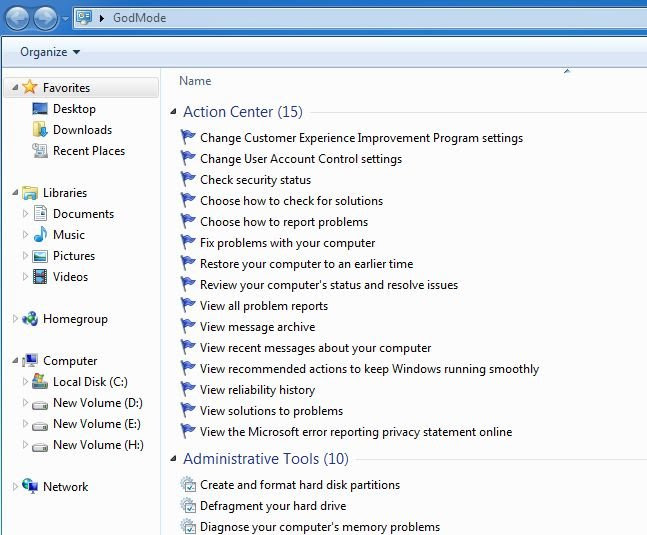This screenshot has width=647, height=535.
Task: Collapse the Favorites tree section
Action: (x=15, y=87)
